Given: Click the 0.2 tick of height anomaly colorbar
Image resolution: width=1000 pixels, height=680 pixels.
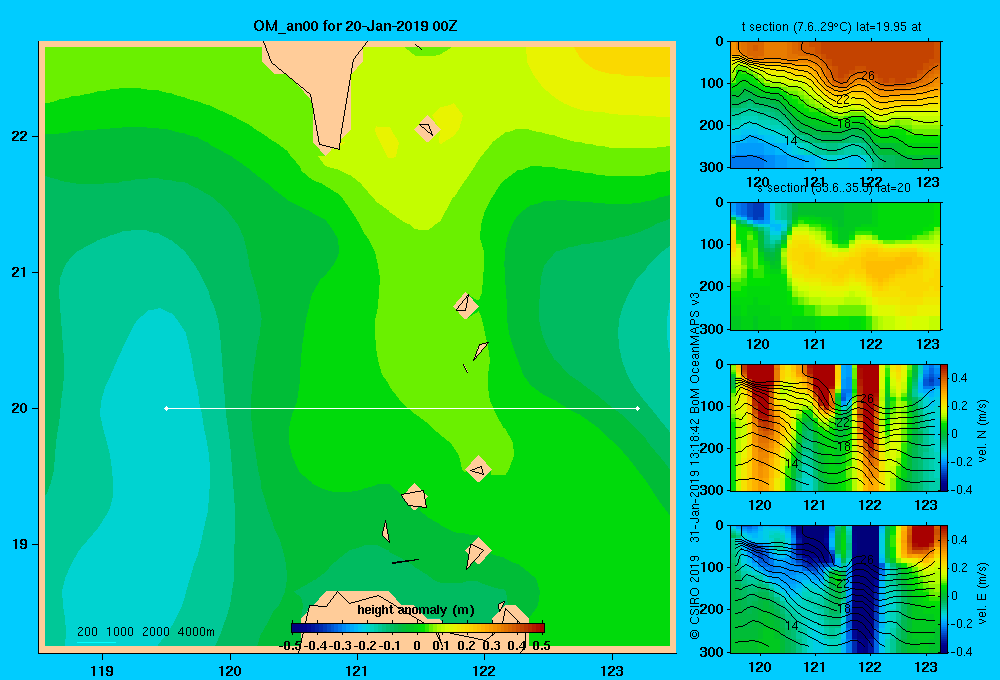Looking at the screenshot, I should [467, 646].
